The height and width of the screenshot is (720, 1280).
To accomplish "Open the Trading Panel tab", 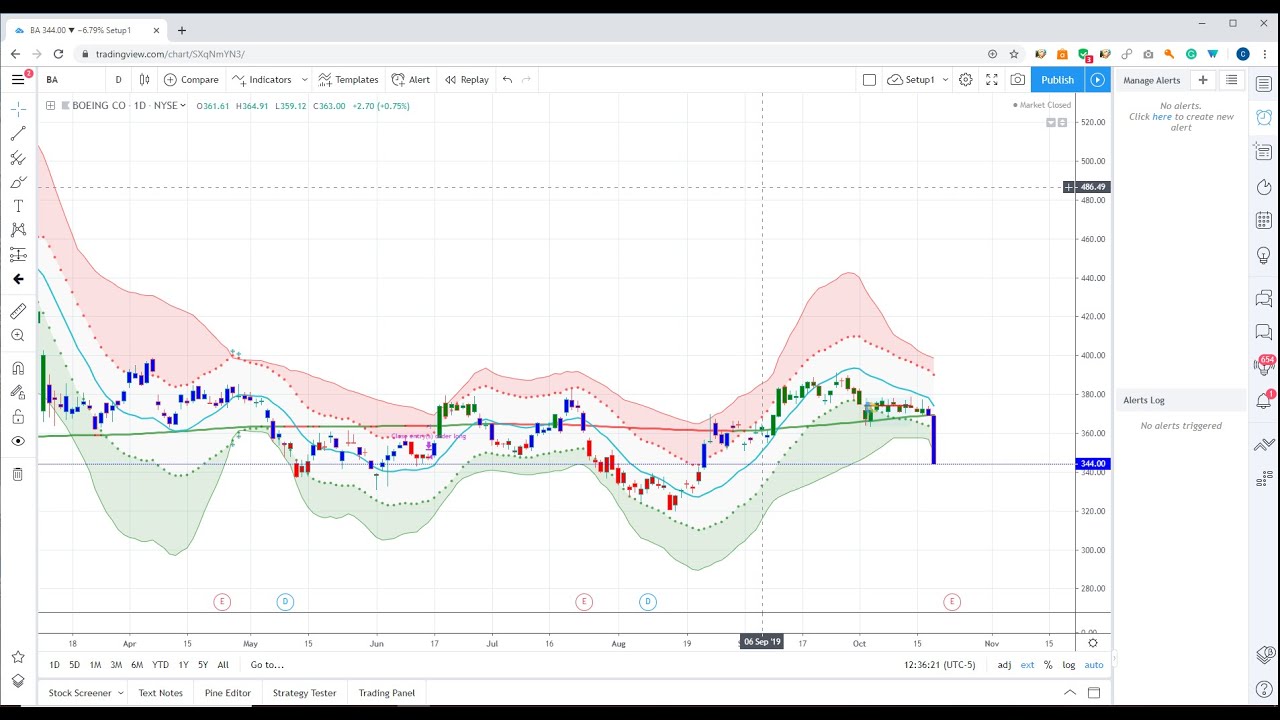I will point(386,693).
